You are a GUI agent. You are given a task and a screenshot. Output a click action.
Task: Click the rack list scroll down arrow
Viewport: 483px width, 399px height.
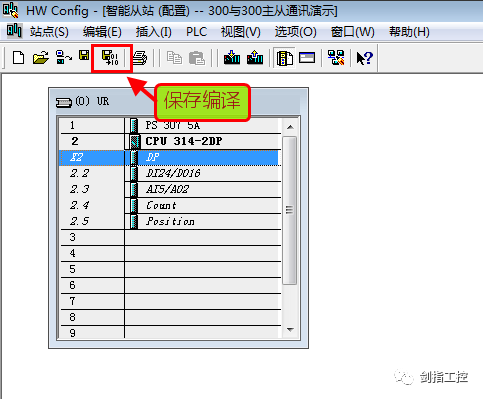point(290,330)
